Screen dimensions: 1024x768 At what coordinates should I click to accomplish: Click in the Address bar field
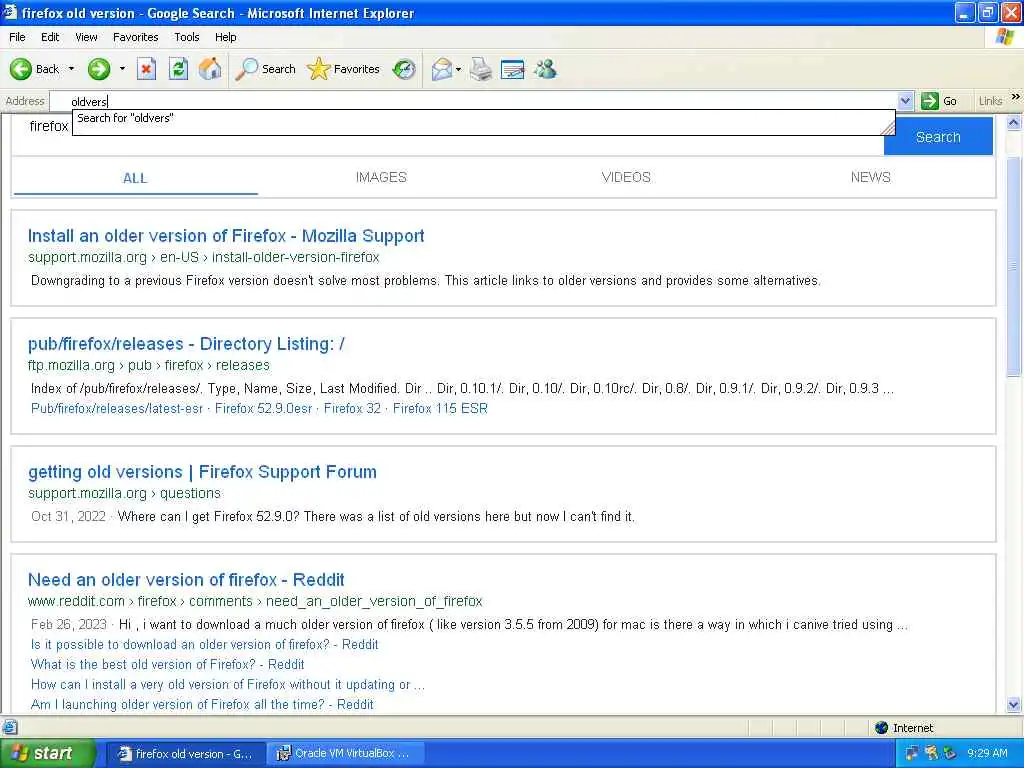pos(473,101)
